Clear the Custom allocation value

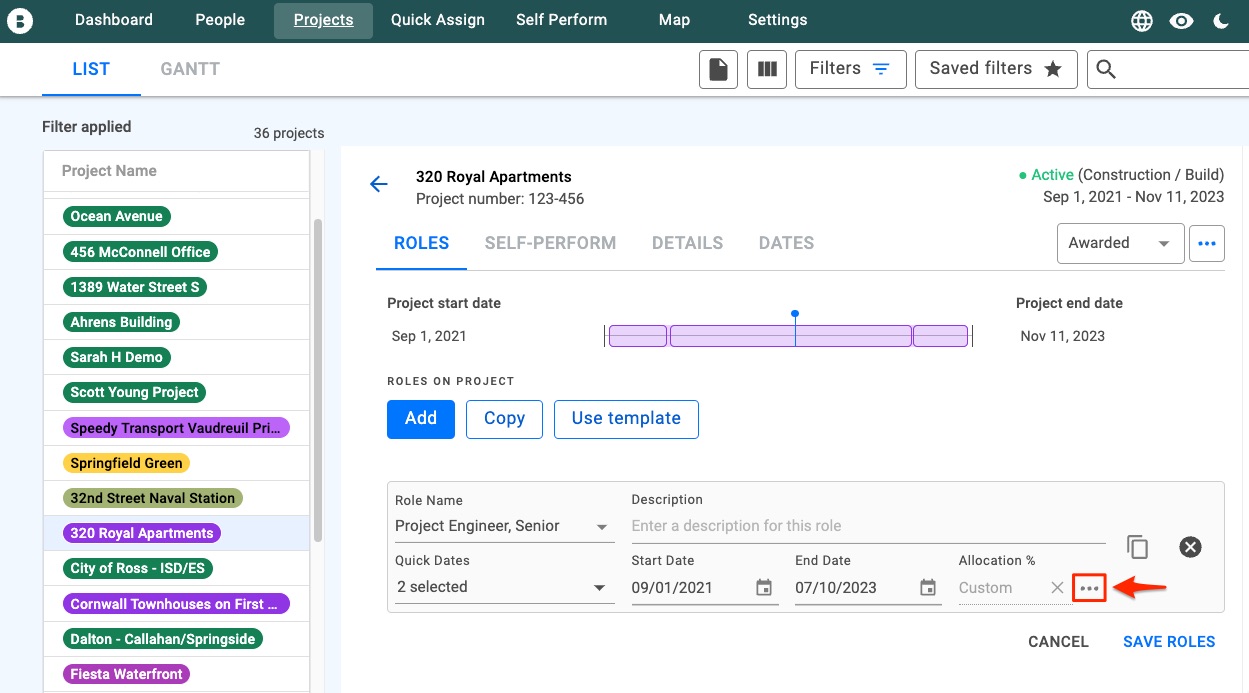tap(1057, 588)
